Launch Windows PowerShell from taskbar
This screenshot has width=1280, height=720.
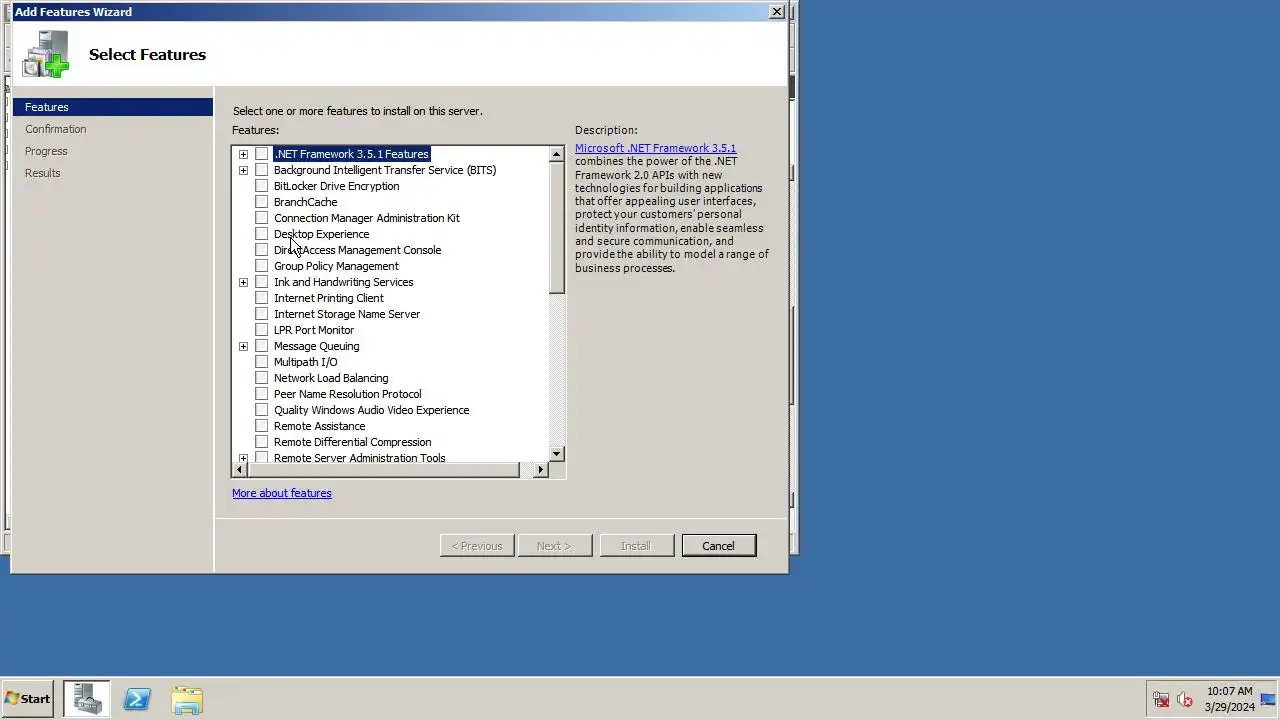(137, 699)
